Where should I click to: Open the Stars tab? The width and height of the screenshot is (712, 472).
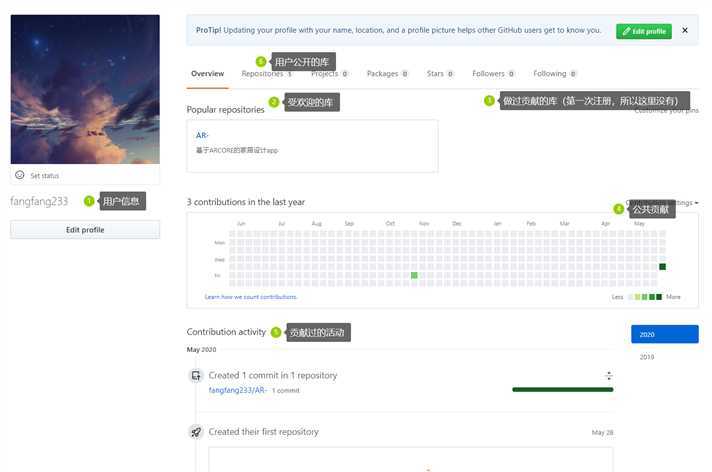[x=440, y=74]
